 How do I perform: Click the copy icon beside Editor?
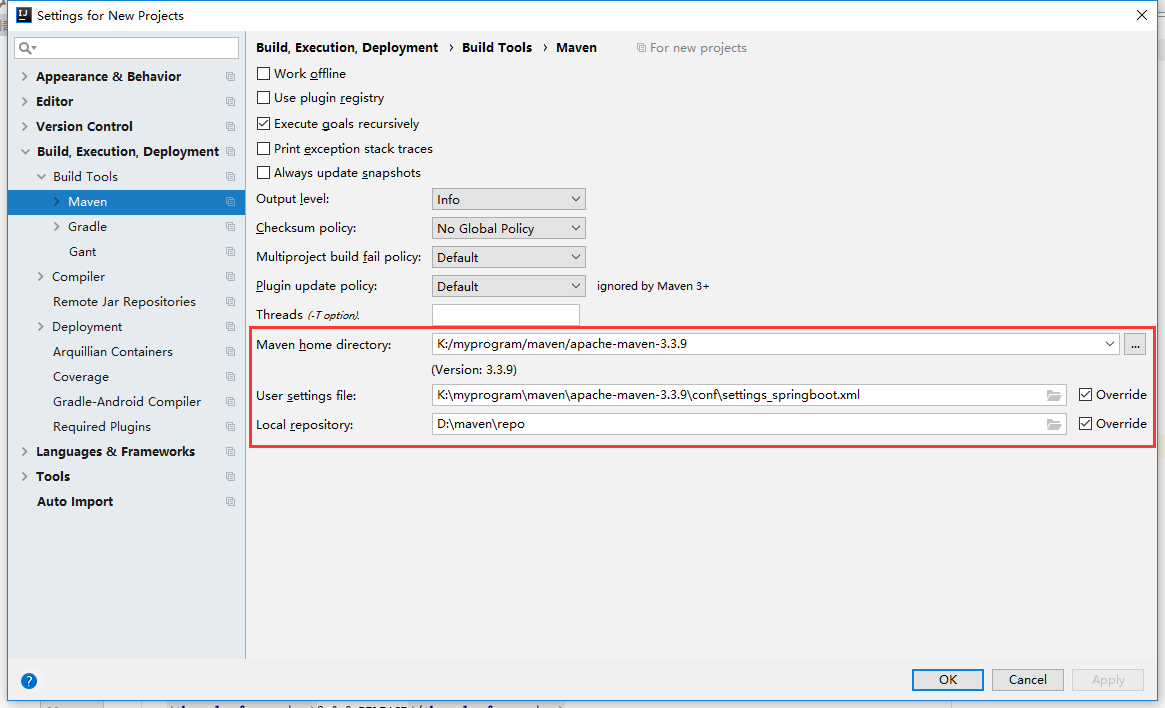(230, 102)
